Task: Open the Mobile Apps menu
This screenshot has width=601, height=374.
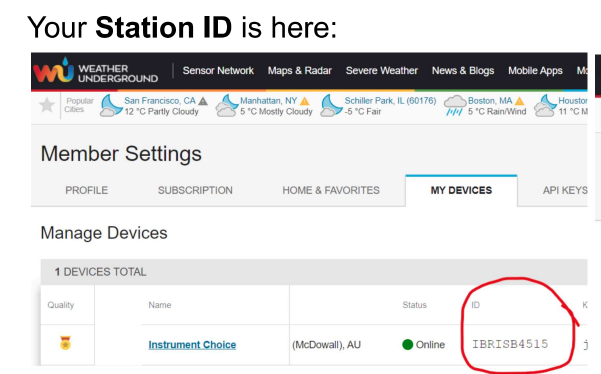Action: pos(535,71)
